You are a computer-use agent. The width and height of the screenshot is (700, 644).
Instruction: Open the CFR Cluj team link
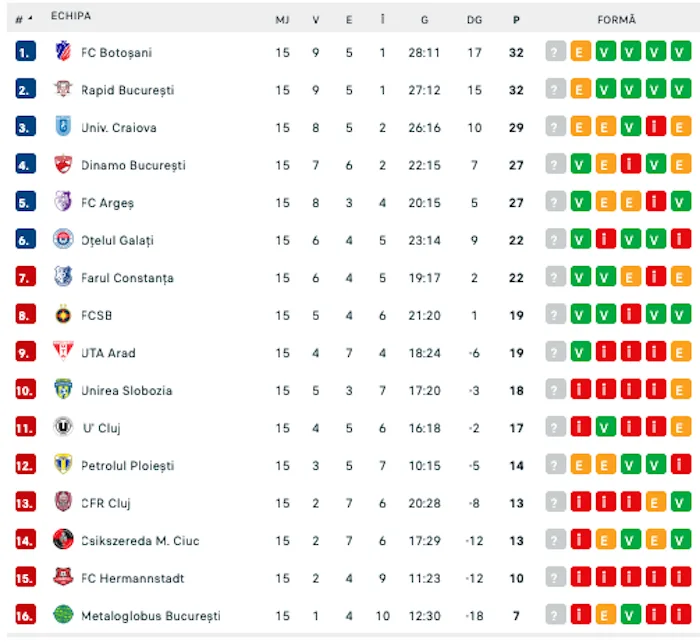click(x=106, y=503)
